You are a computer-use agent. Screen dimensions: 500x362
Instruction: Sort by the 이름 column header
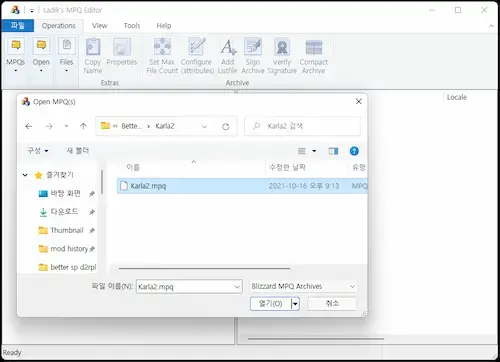[133, 167]
